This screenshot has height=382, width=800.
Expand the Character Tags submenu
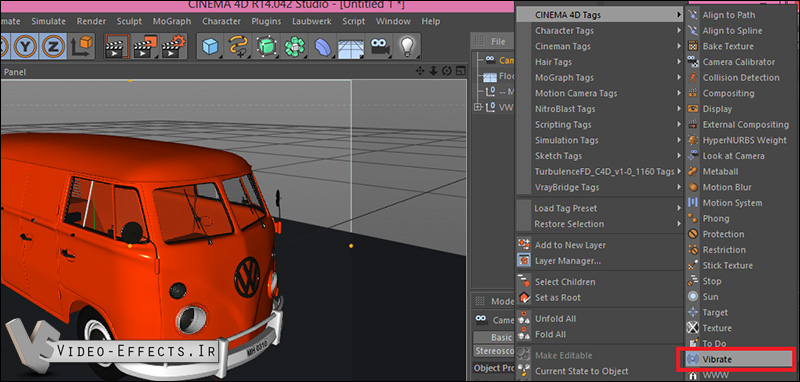(x=600, y=31)
